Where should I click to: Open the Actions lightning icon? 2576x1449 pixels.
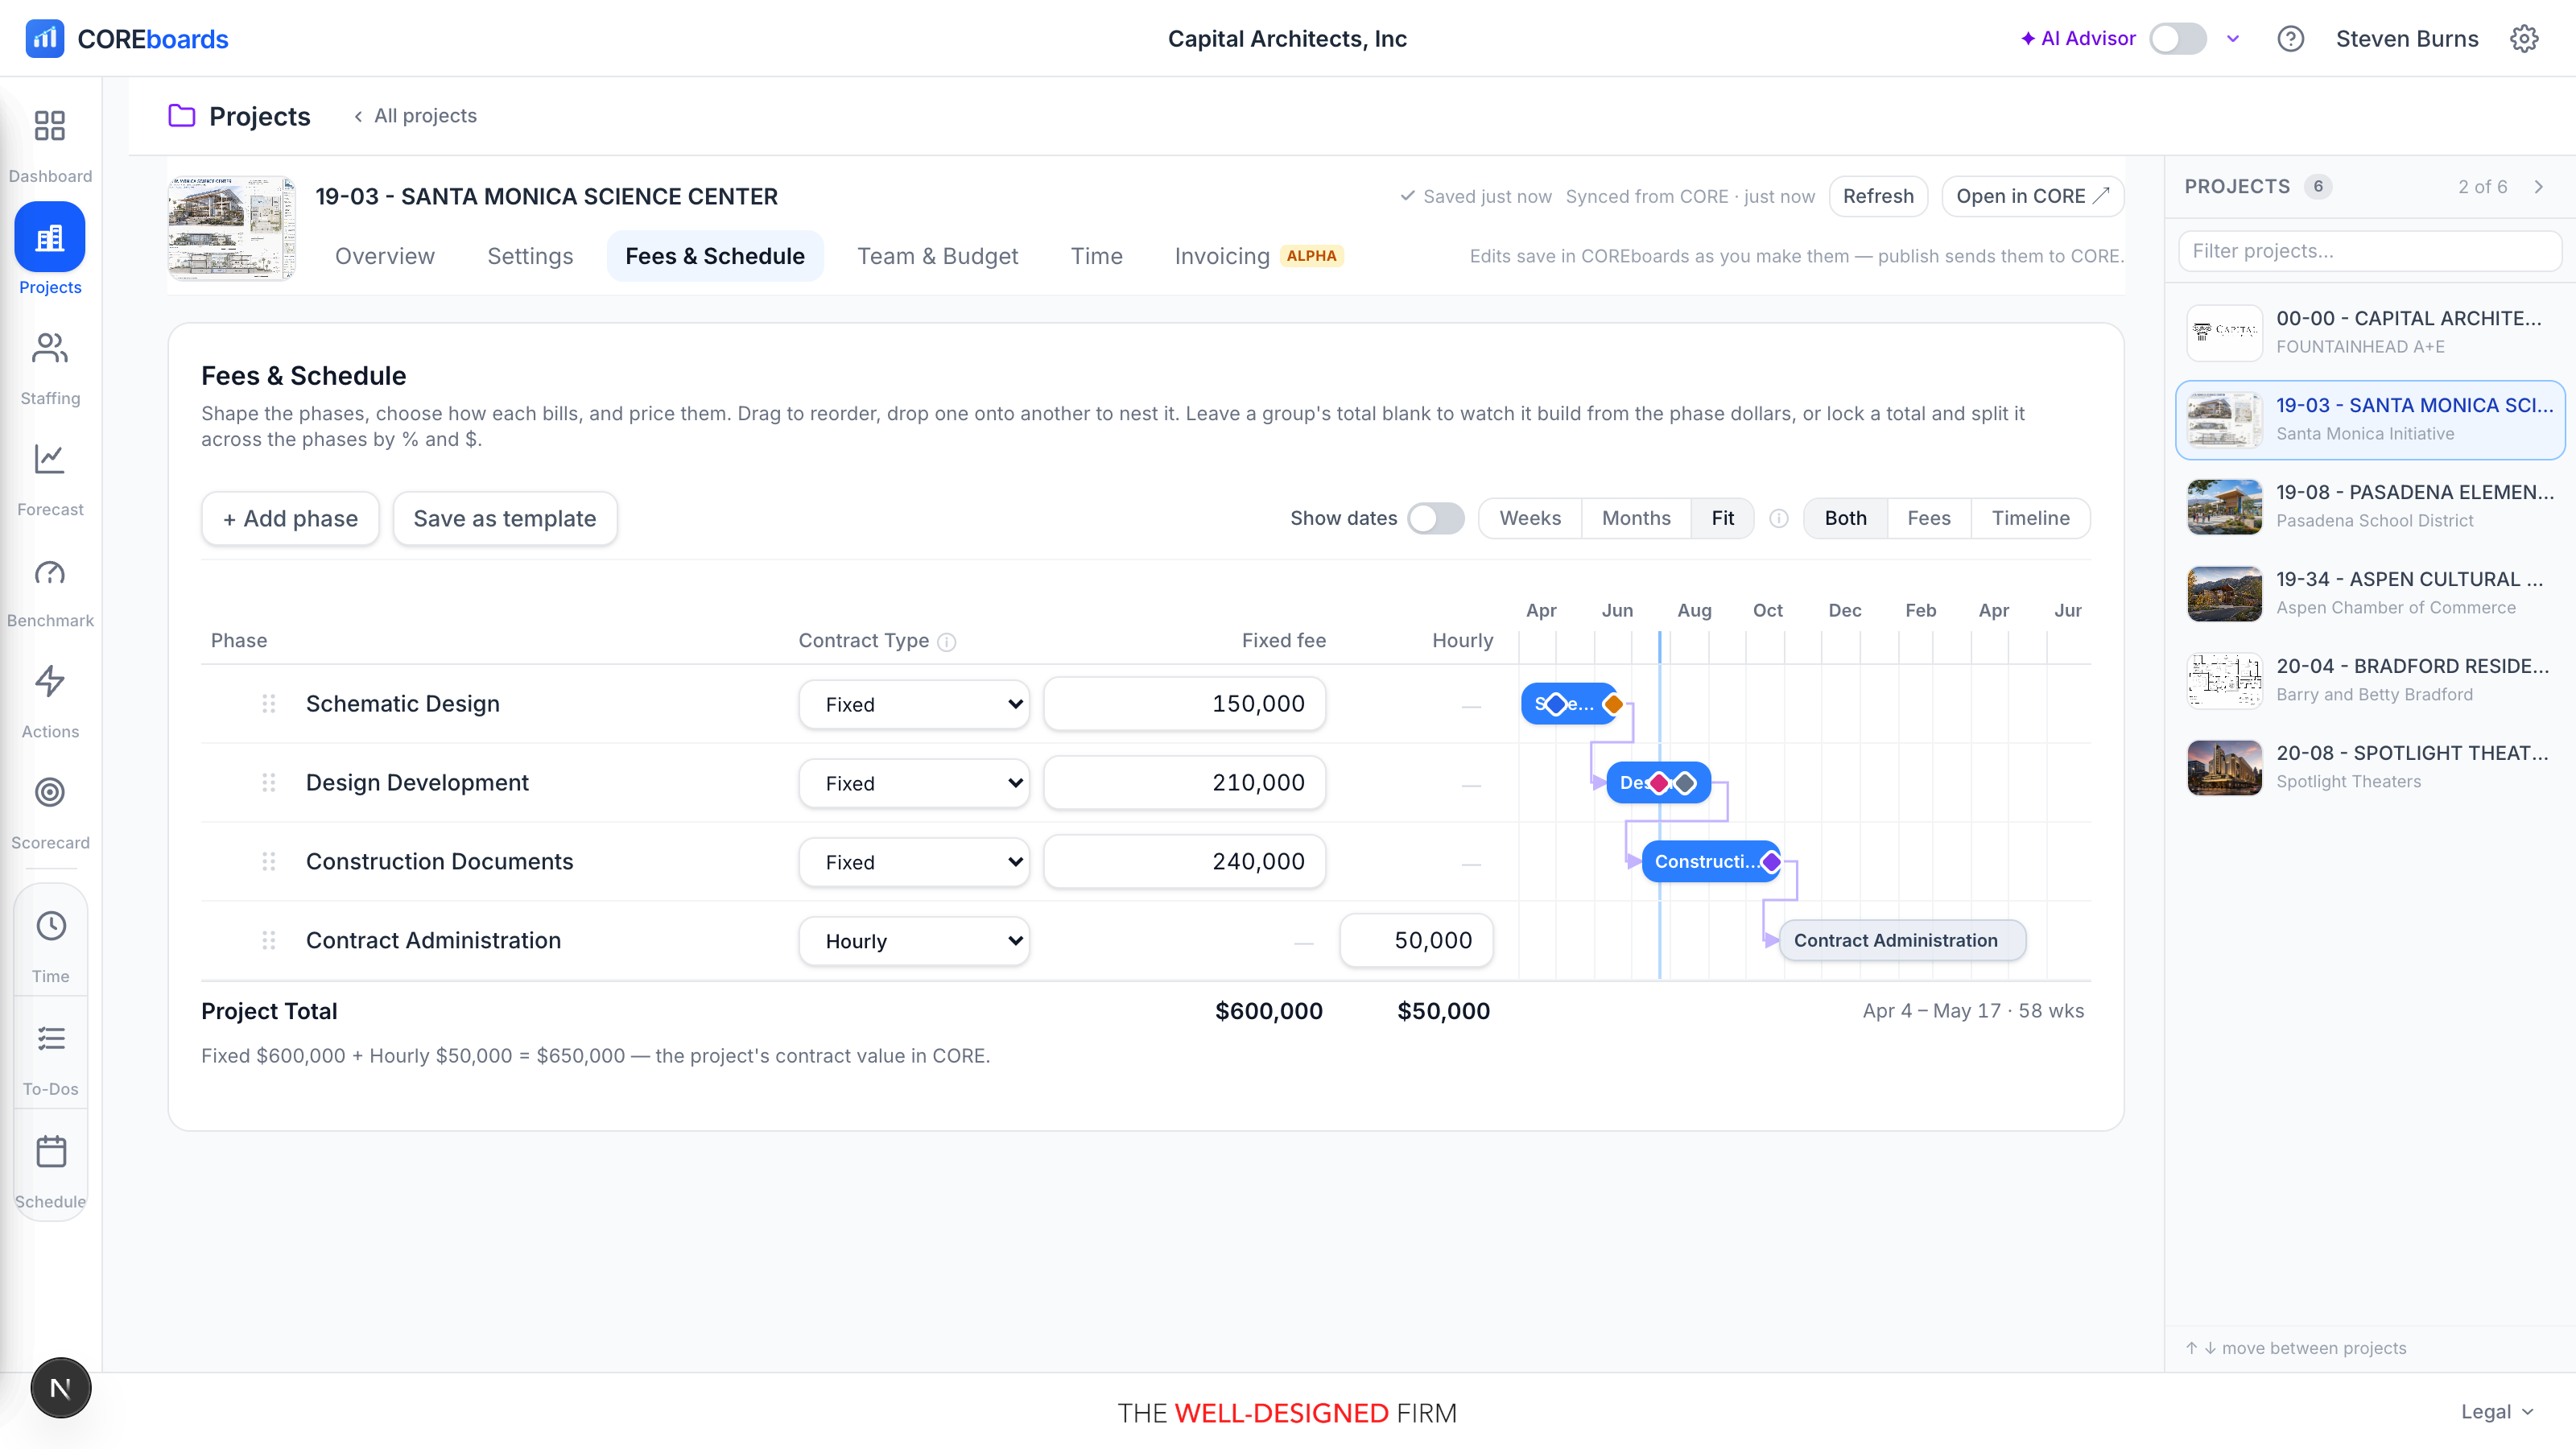point(50,682)
